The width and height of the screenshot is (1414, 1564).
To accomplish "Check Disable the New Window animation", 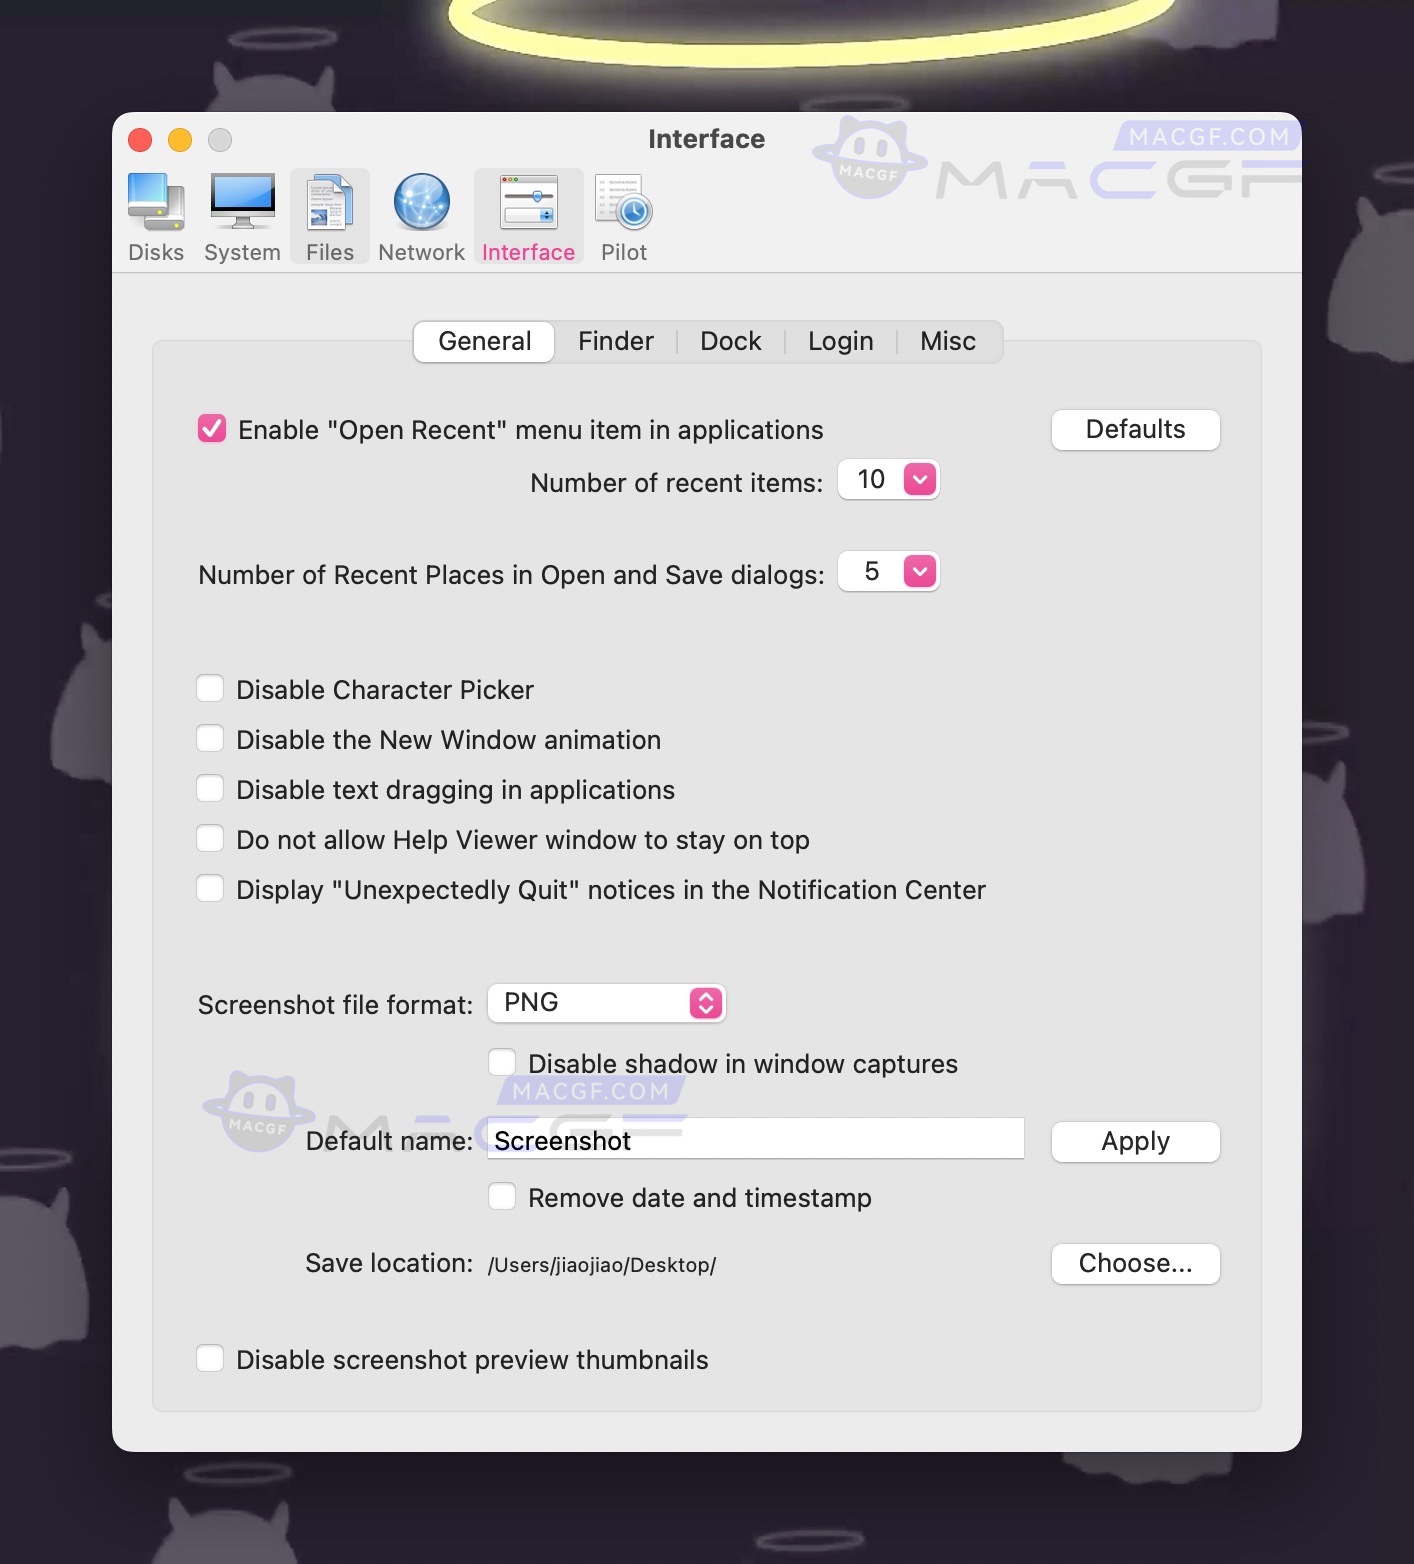I will click(x=210, y=738).
